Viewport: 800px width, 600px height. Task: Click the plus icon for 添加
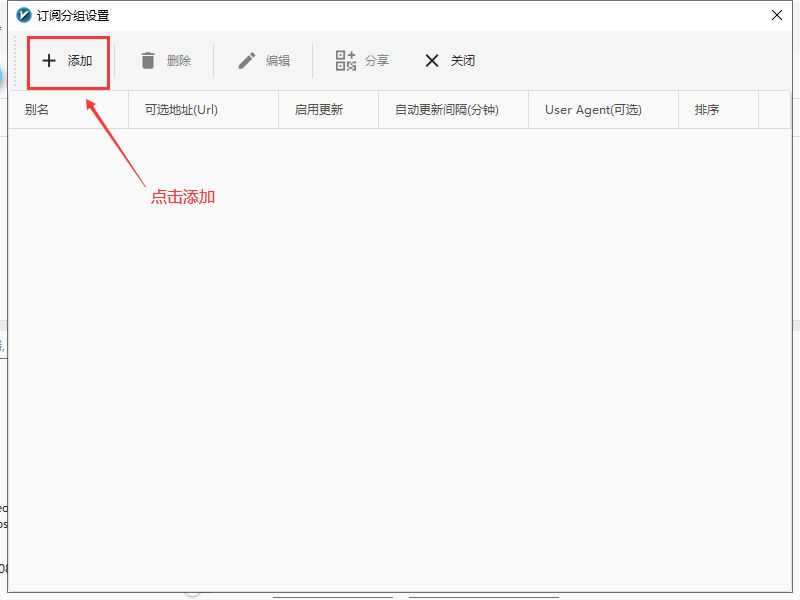49,61
